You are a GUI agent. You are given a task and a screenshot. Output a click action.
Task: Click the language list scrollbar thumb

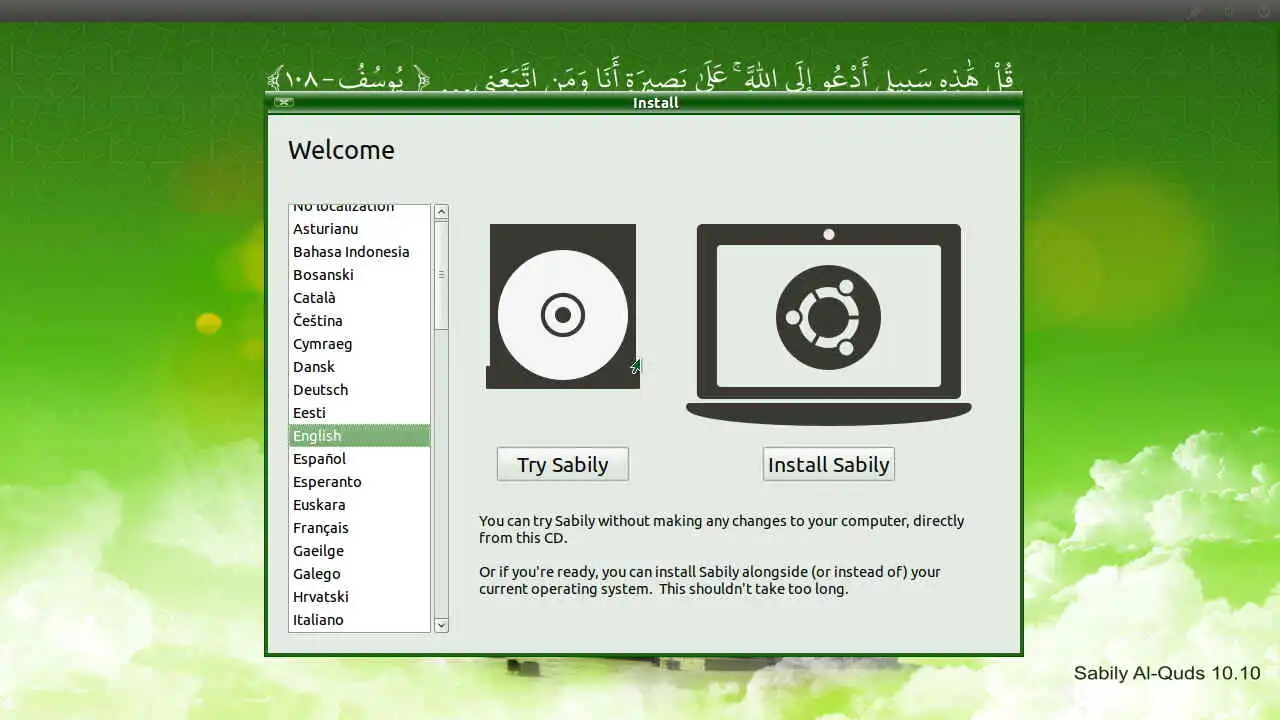coord(441,275)
